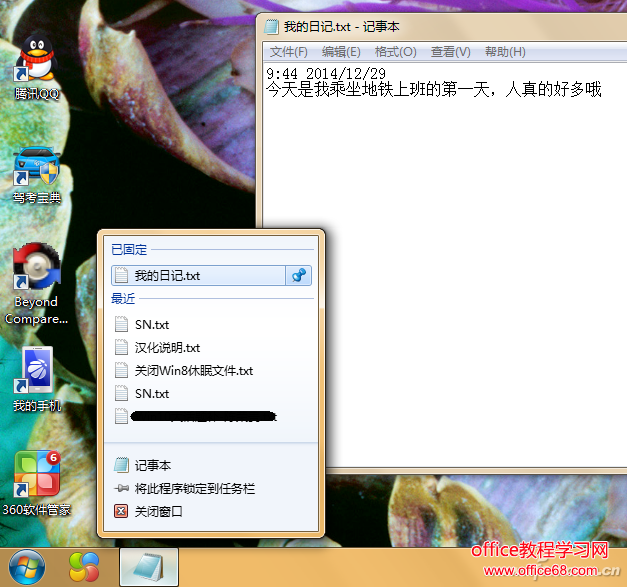
Task: Choose 将此程序锁定到任务栏
Action: [x=211, y=489]
